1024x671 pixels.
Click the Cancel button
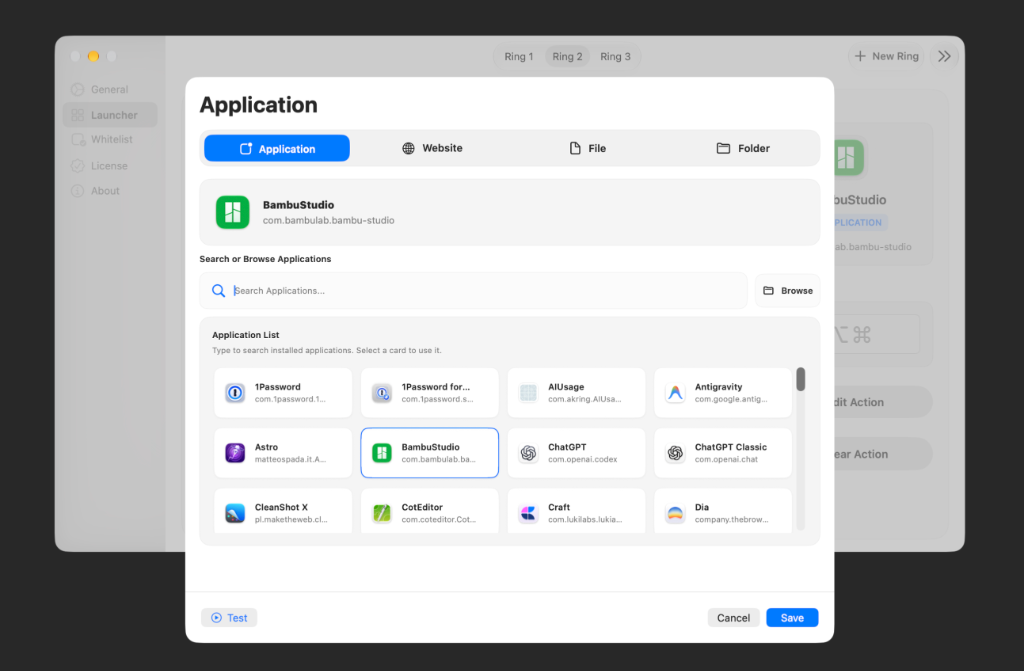point(733,617)
